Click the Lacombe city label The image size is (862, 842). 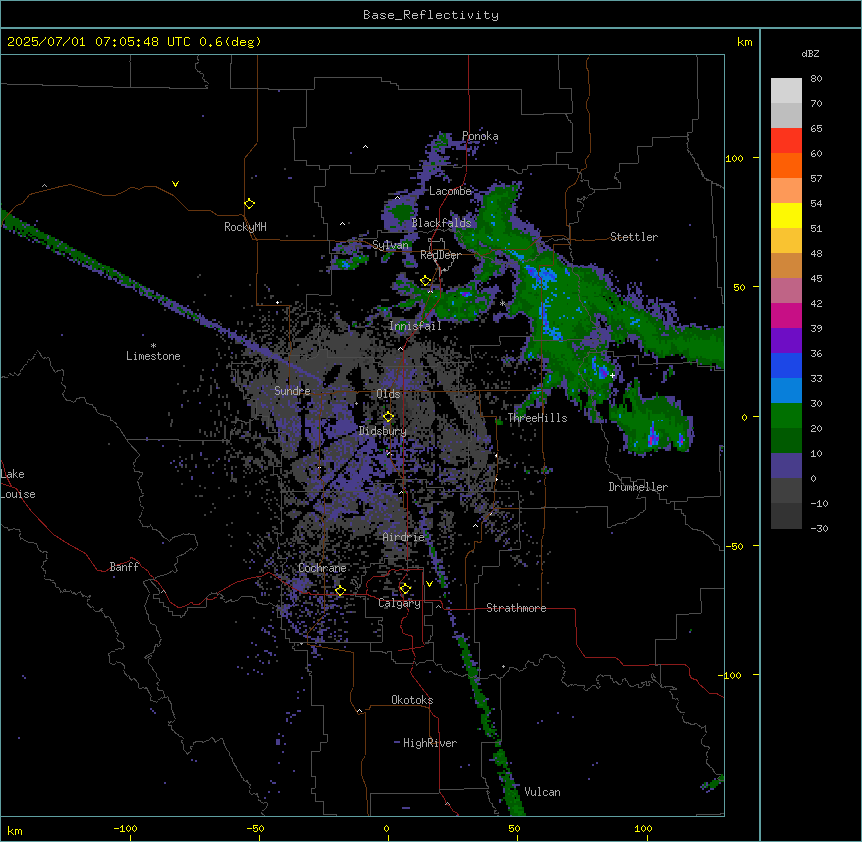[450, 191]
